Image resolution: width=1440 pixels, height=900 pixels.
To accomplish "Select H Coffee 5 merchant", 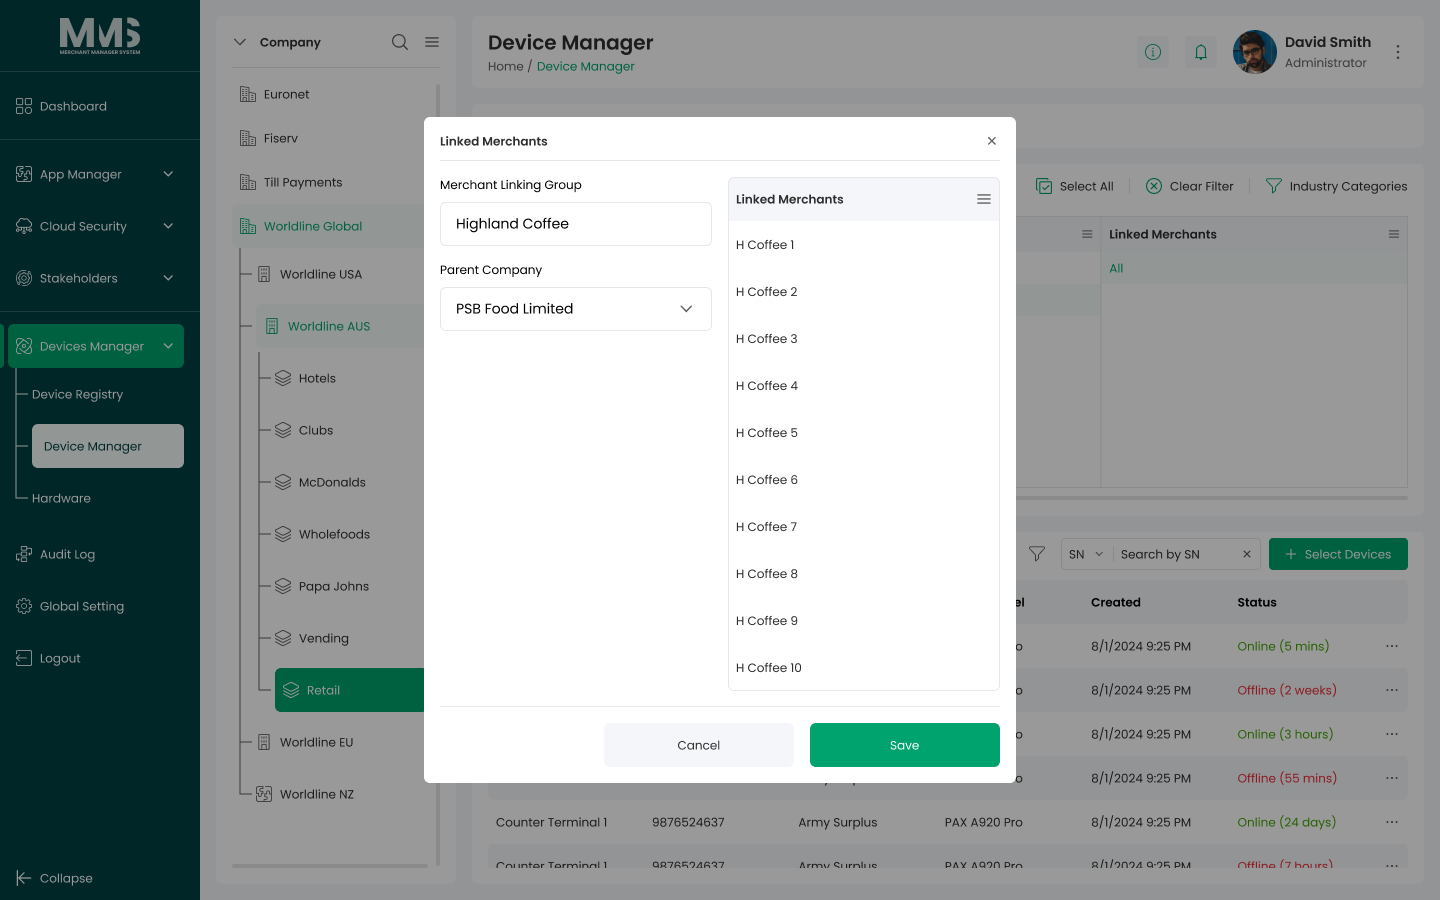I will tap(864, 433).
